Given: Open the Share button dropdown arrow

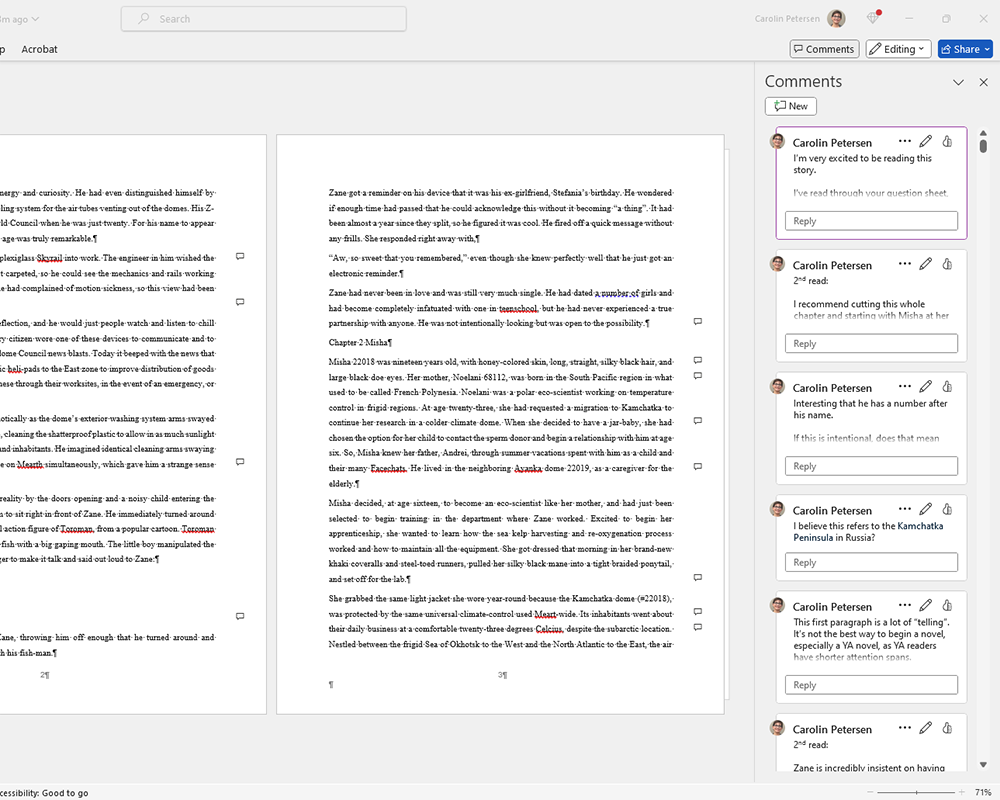Looking at the screenshot, I should 987,49.
